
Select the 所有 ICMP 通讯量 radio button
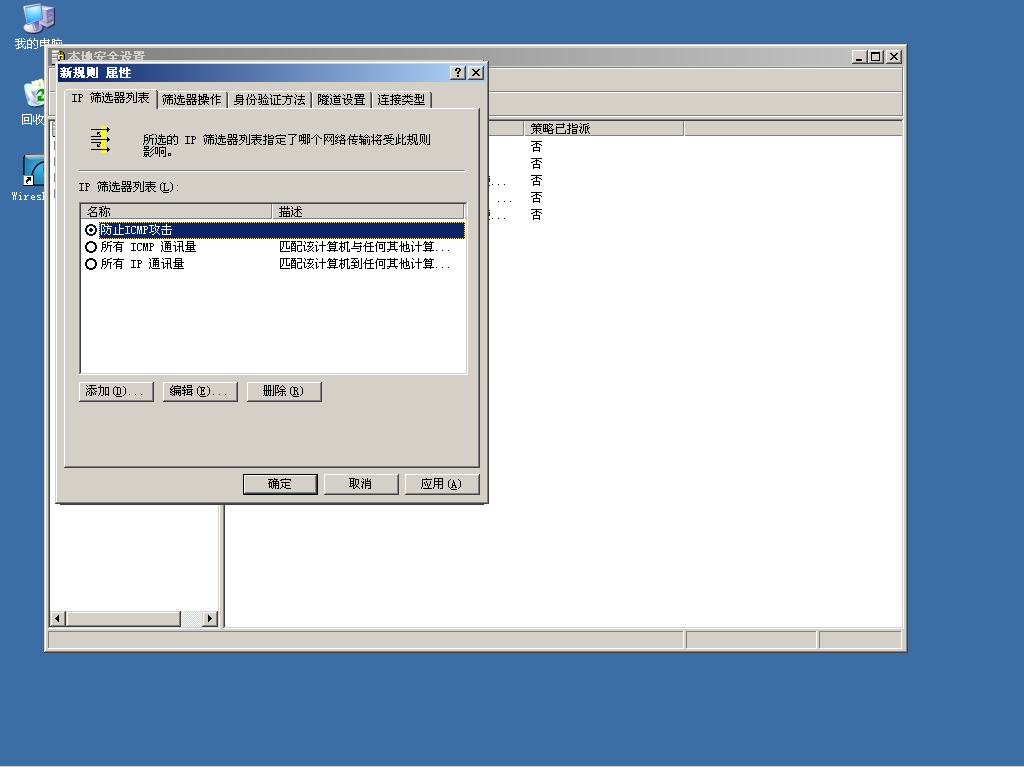(x=91, y=247)
